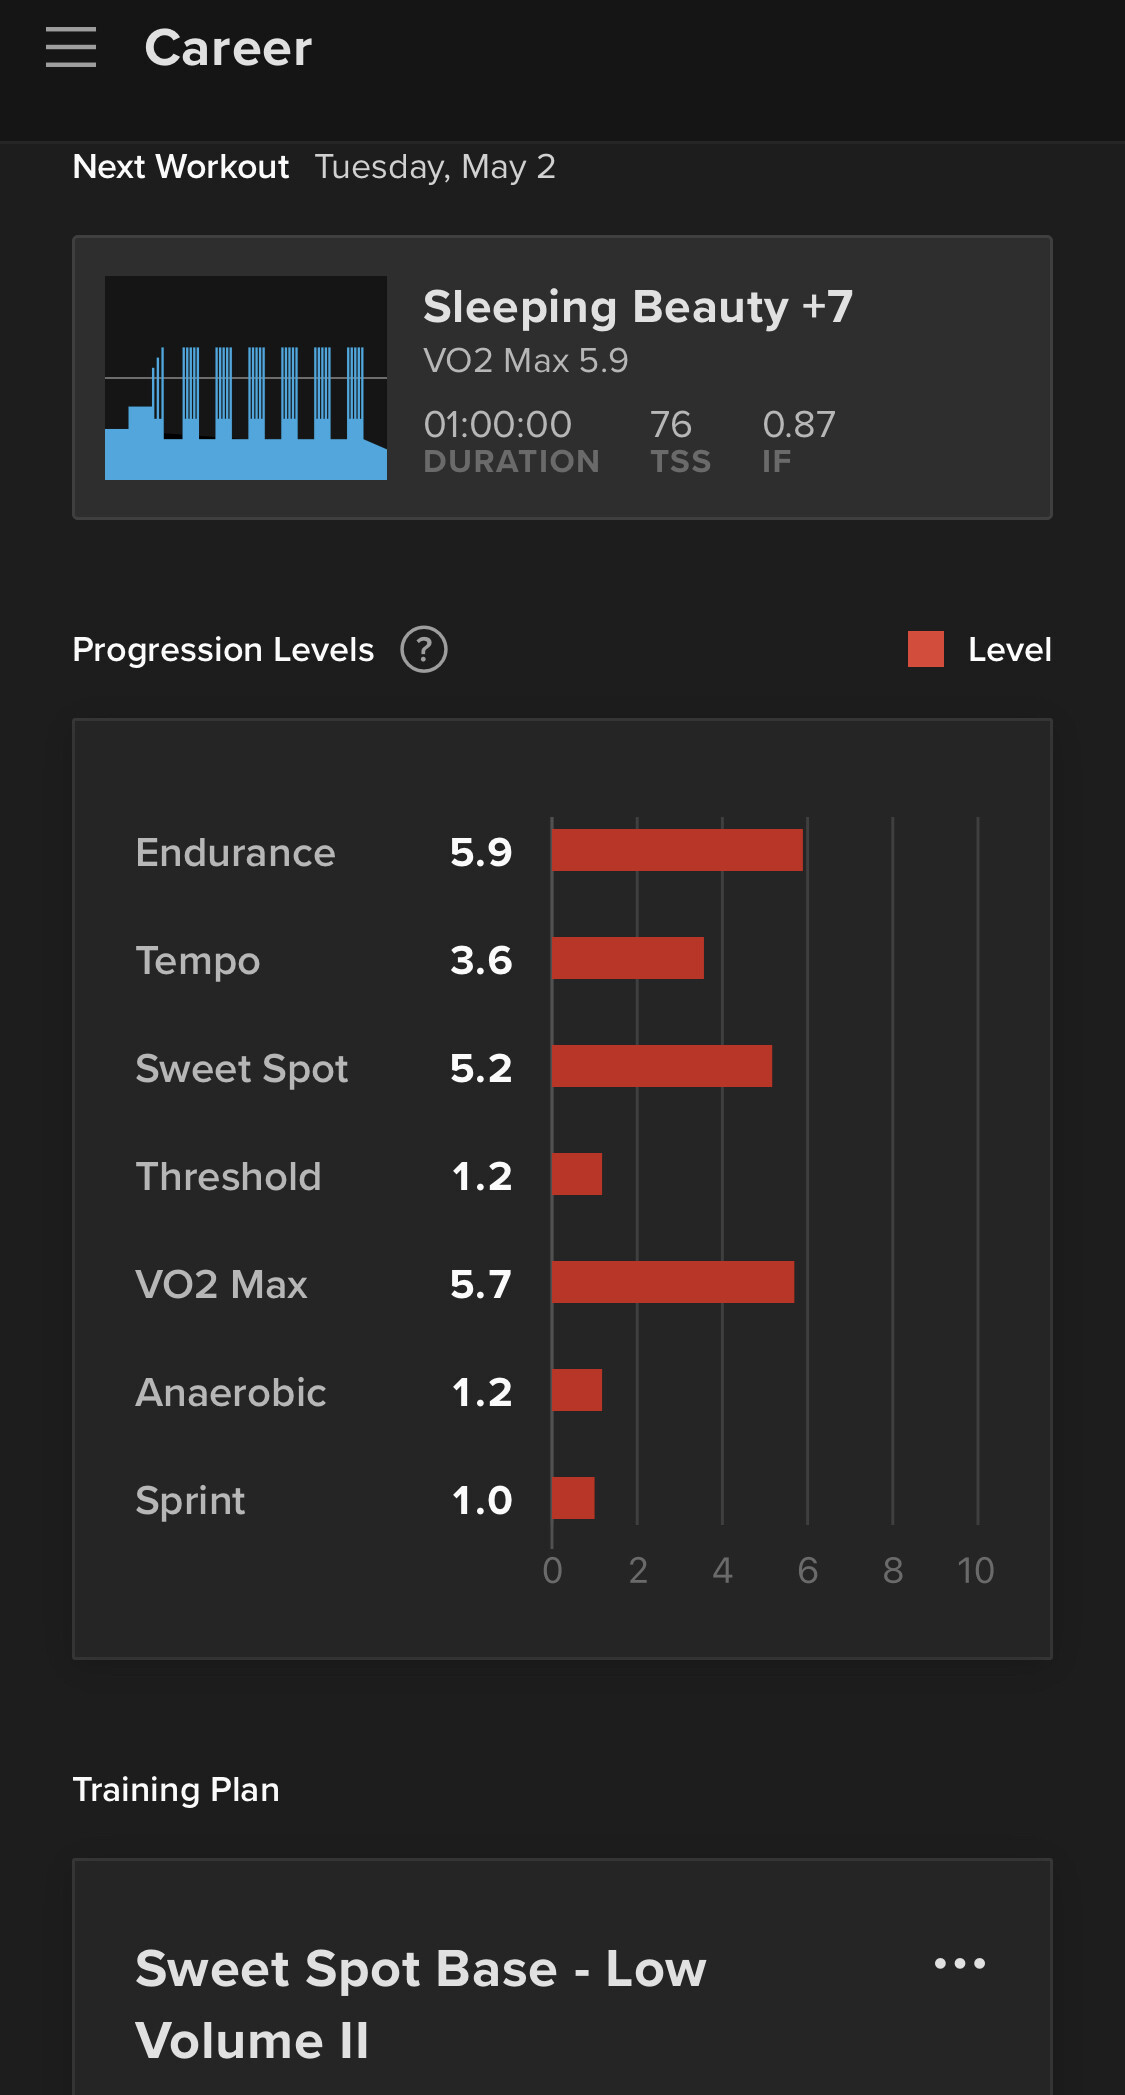Click the Sleeping Beauty +7 workout graph thumbnail
This screenshot has height=2095, width=1125.
(x=246, y=378)
